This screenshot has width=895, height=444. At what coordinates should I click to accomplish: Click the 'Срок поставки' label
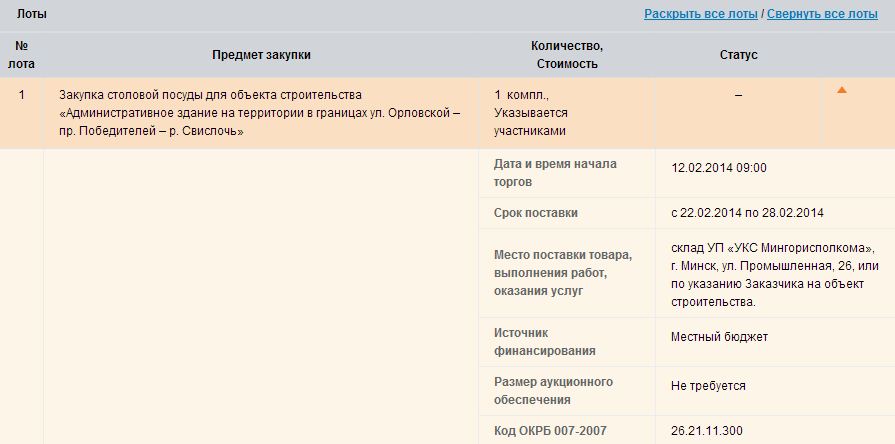pos(535,213)
